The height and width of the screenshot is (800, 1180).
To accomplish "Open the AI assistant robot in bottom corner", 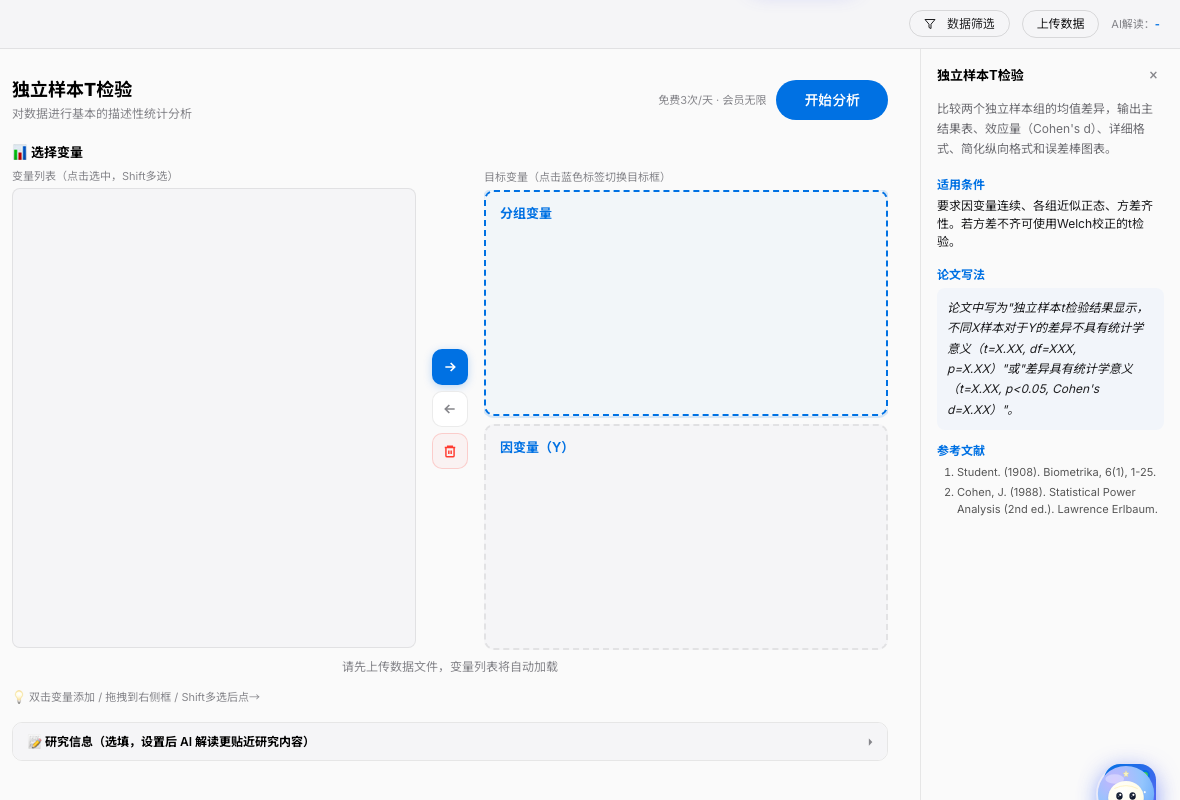I will [x=1128, y=785].
